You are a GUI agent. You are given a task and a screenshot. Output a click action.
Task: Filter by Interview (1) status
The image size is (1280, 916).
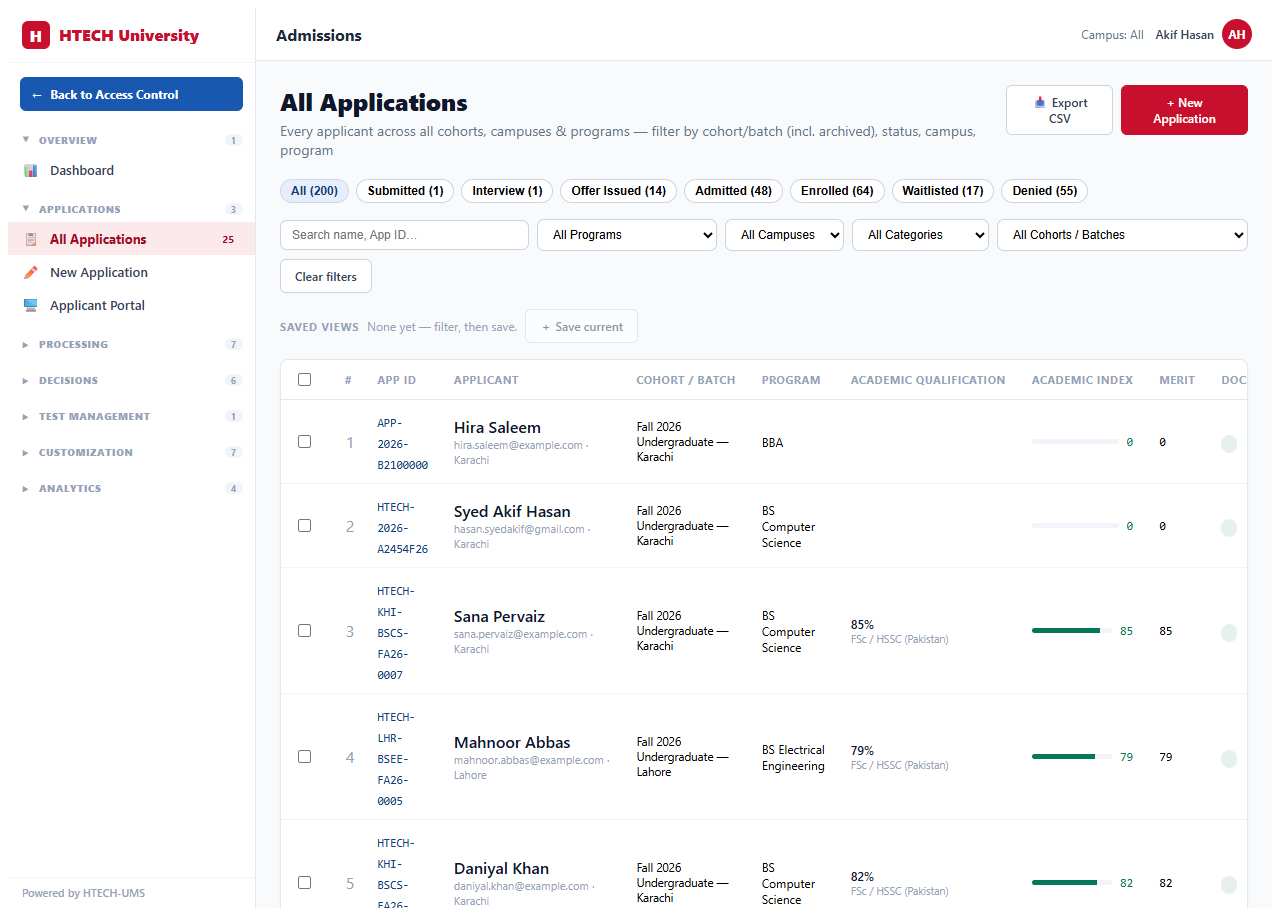tap(507, 191)
